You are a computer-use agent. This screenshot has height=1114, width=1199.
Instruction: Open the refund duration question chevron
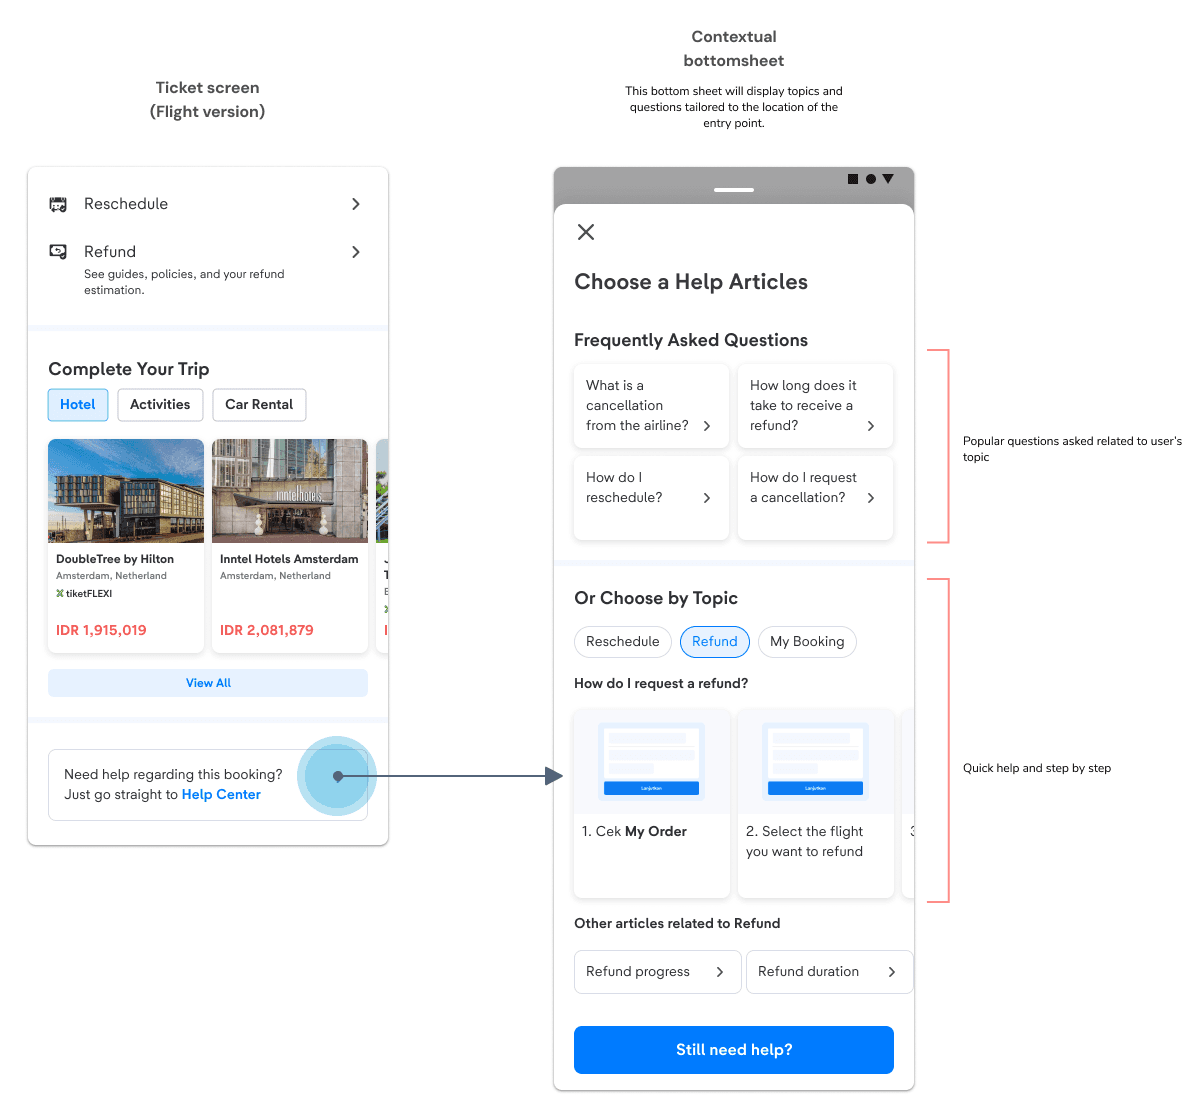870,426
